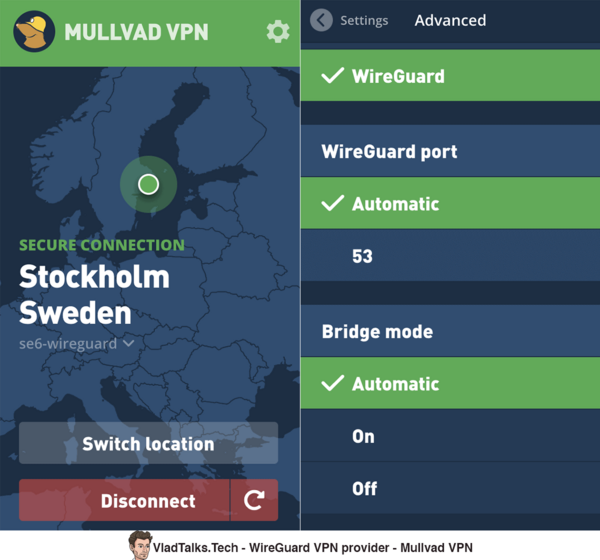Image resolution: width=600 pixels, height=560 pixels.
Task: Set Bridge mode to Off
Action: coord(450,488)
